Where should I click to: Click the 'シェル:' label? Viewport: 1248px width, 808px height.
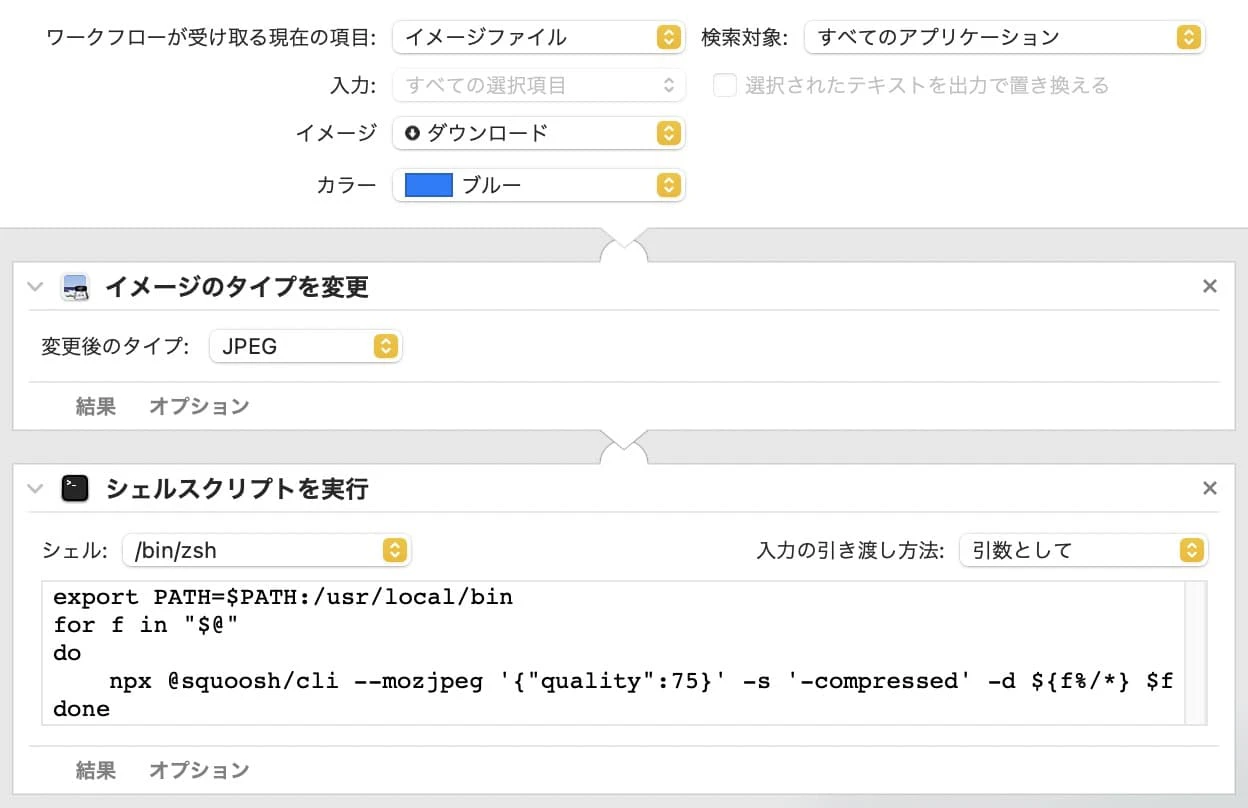[x=74, y=551]
